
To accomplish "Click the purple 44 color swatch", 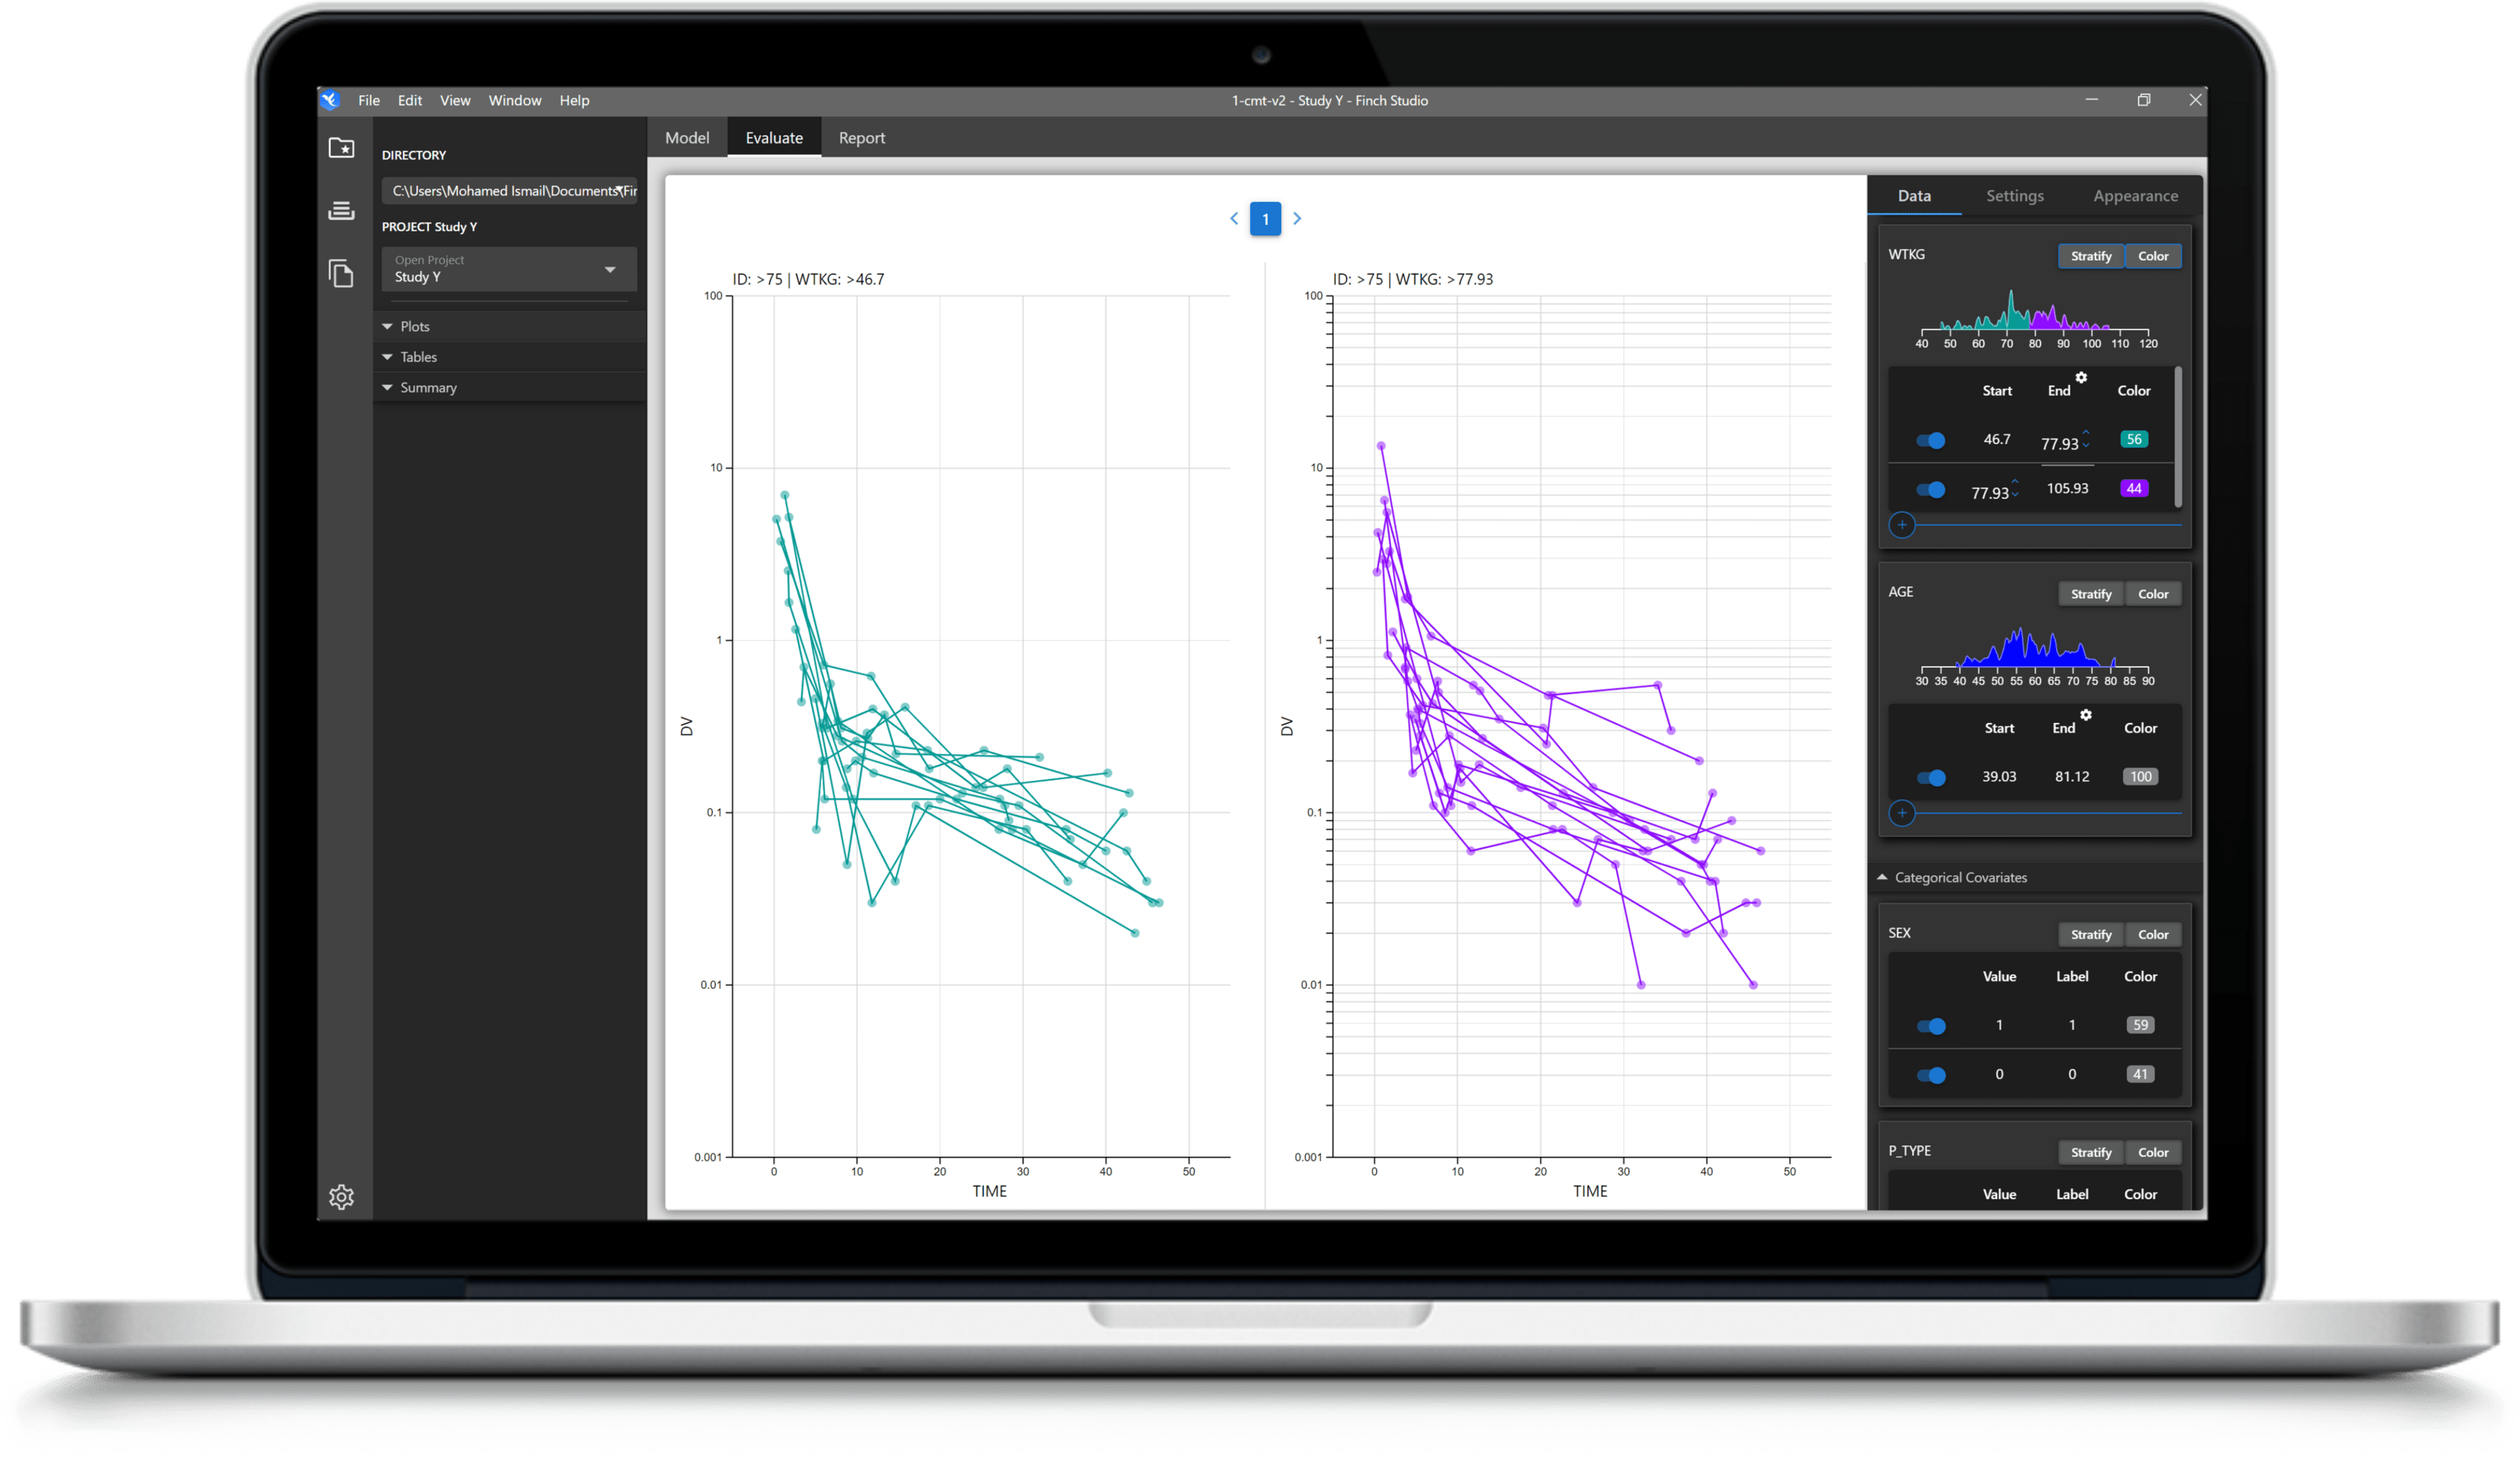I will [2134, 489].
